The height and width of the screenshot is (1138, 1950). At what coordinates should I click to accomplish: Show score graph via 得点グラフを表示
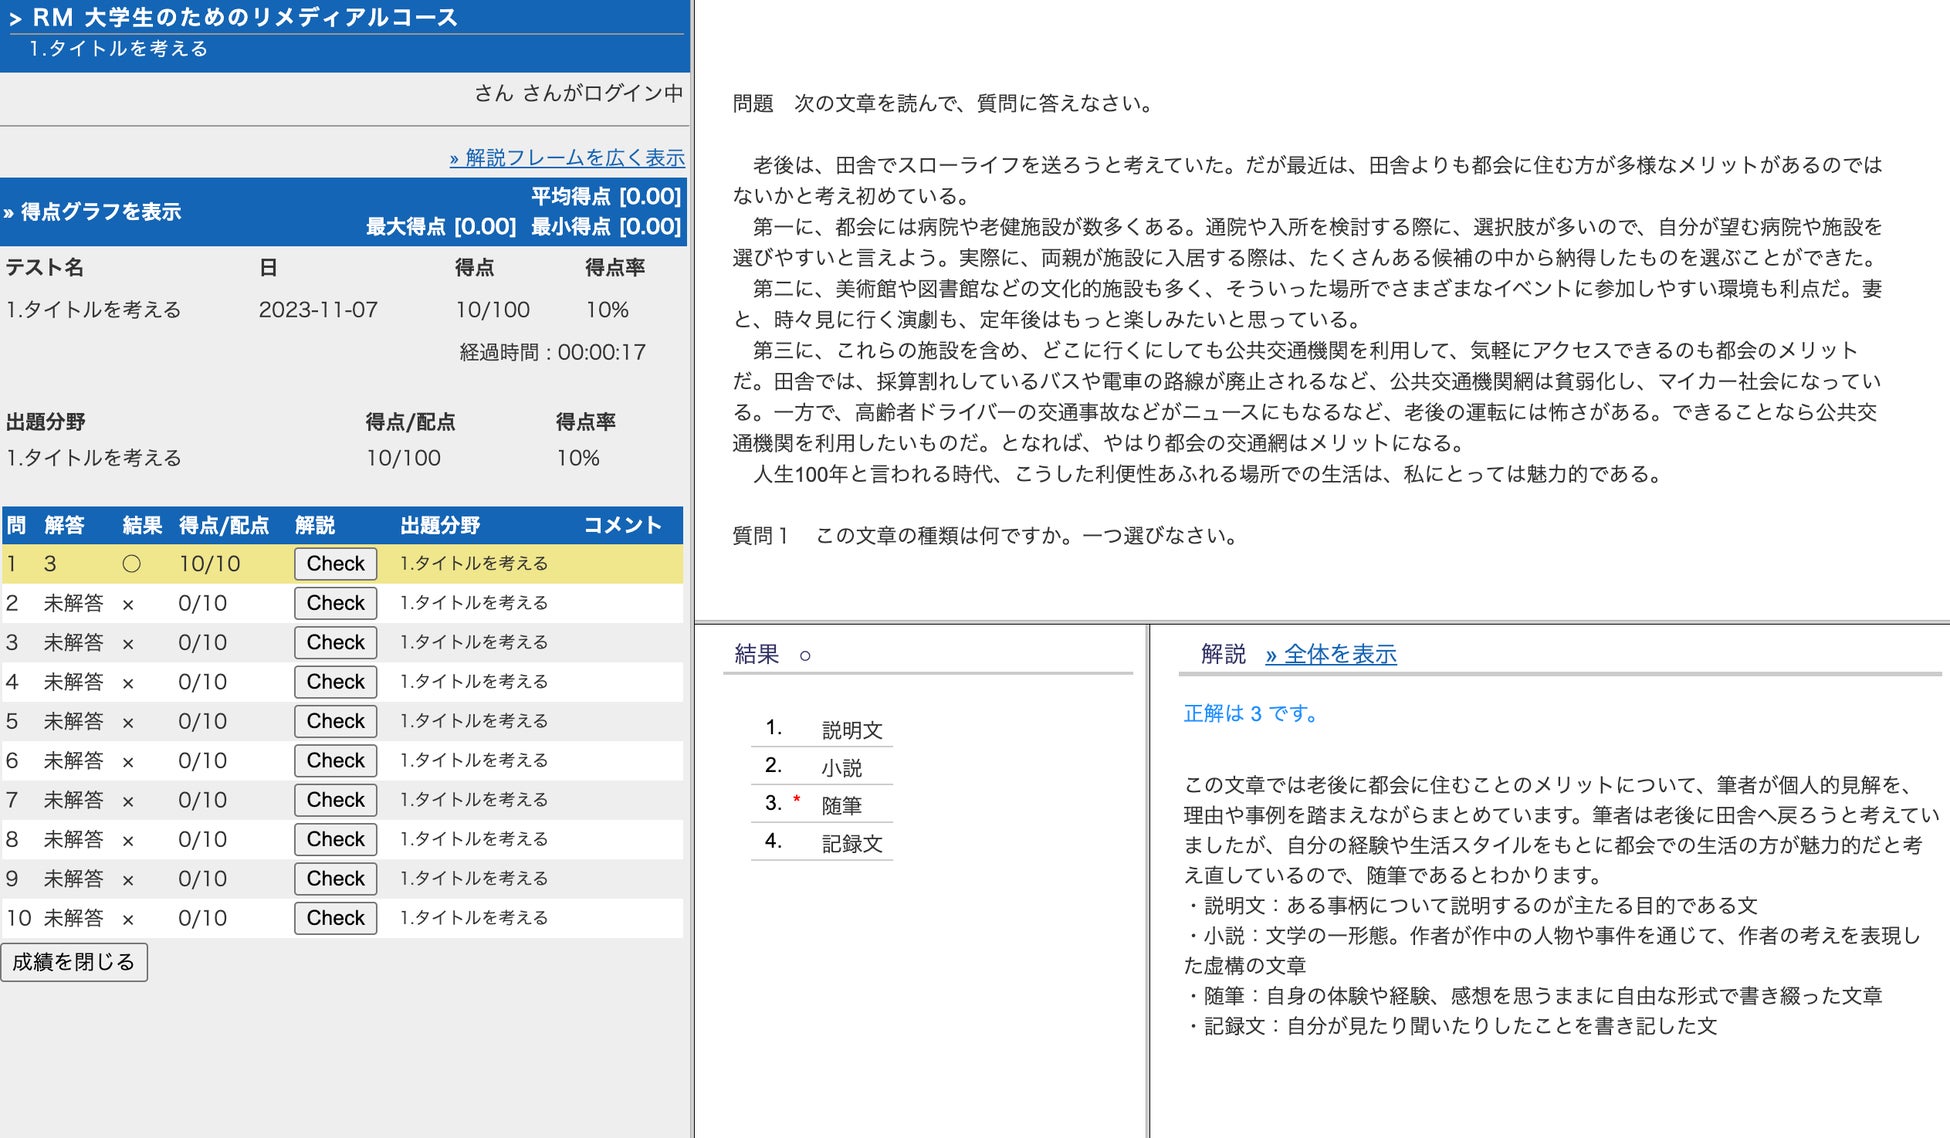93,212
